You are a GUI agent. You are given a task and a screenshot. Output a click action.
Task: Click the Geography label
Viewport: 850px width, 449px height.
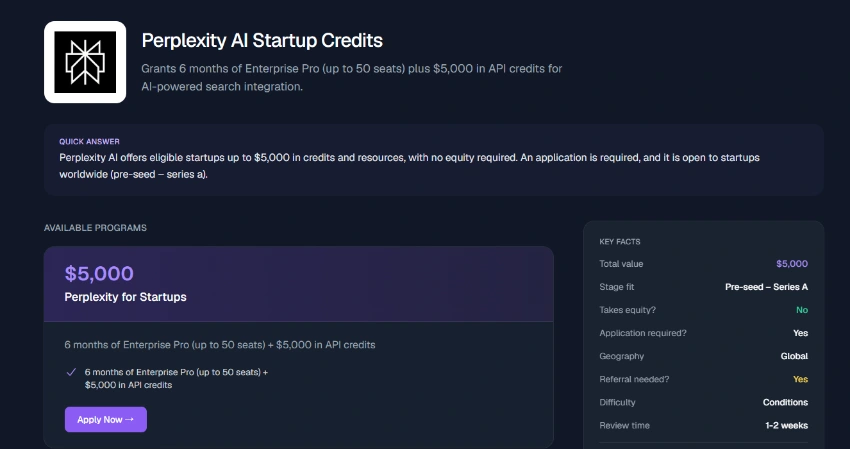tap(622, 356)
